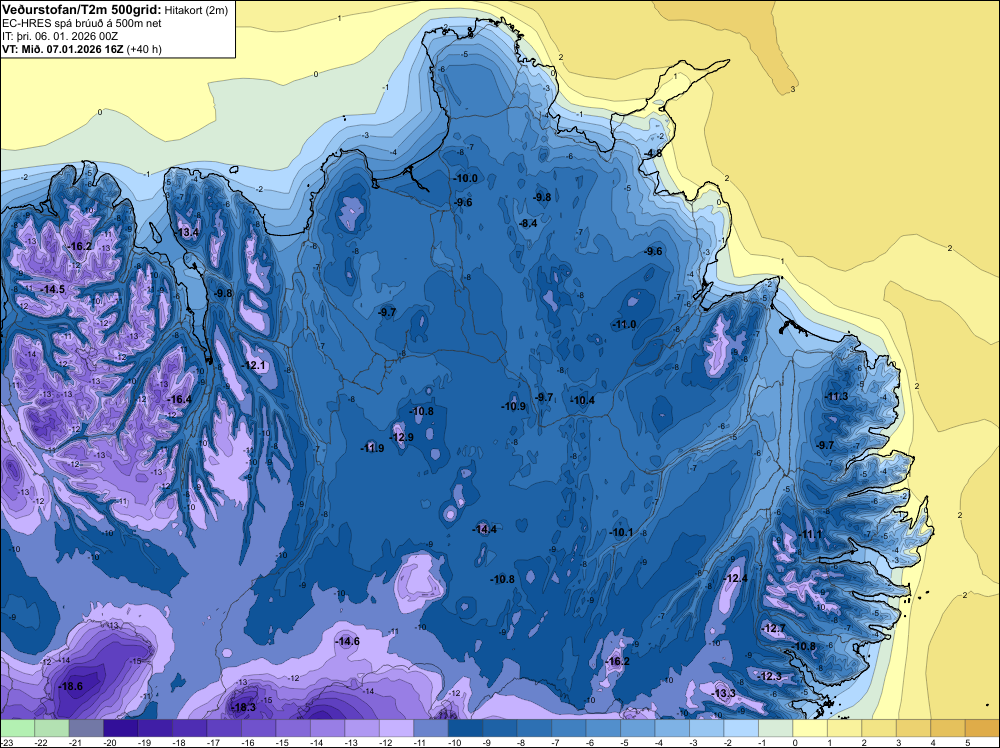The height and width of the screenshot is (748, 1000).
Task: Select the "EC-HRES spá brúuð á 500m net" line
Action: pos(82,23)
